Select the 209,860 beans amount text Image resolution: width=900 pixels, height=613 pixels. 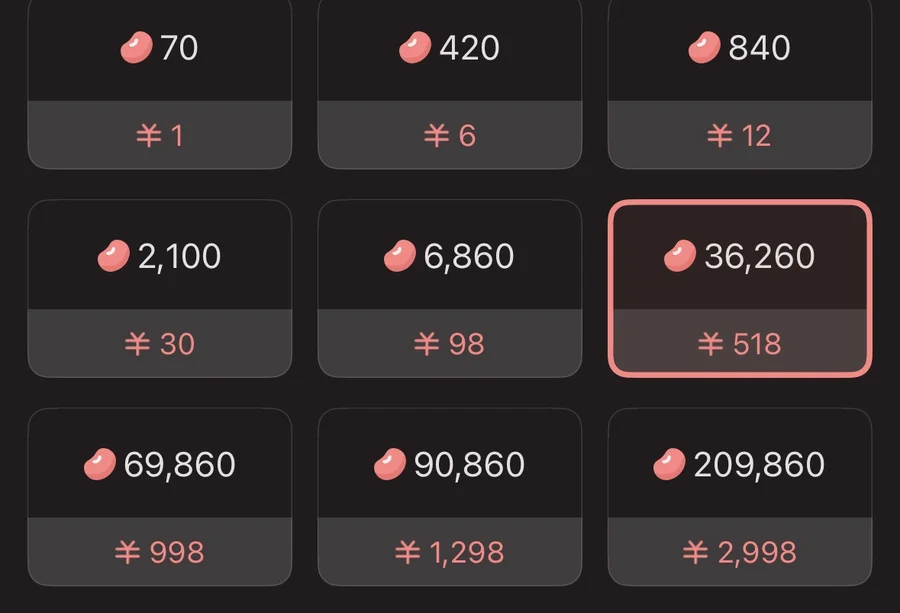click(759, 464)
